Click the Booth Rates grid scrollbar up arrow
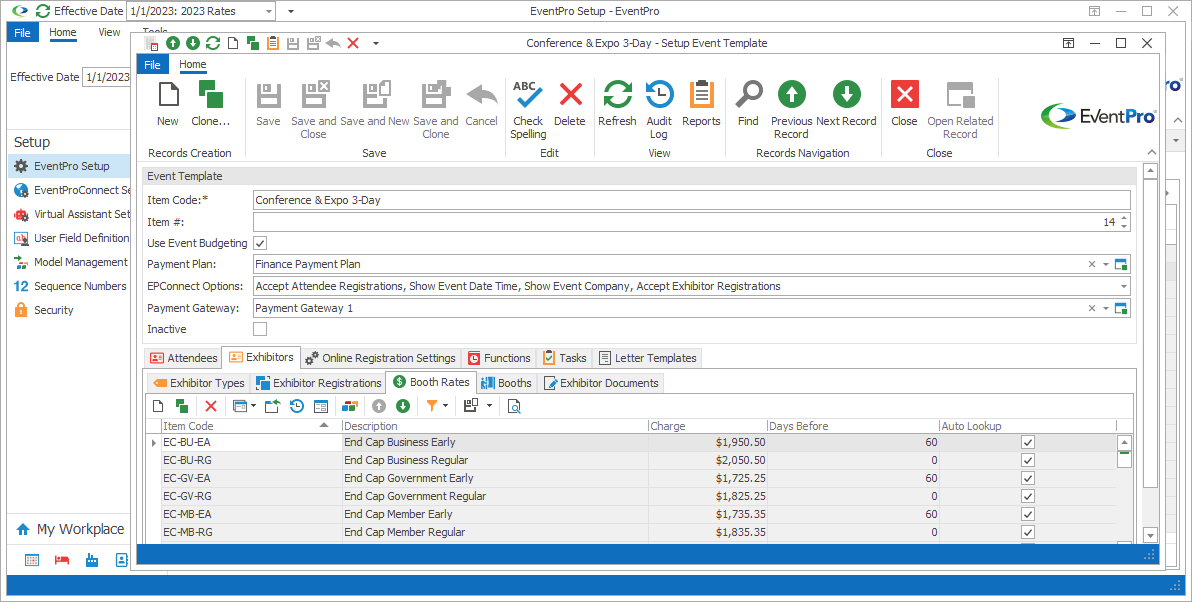 pos(1124,442)
